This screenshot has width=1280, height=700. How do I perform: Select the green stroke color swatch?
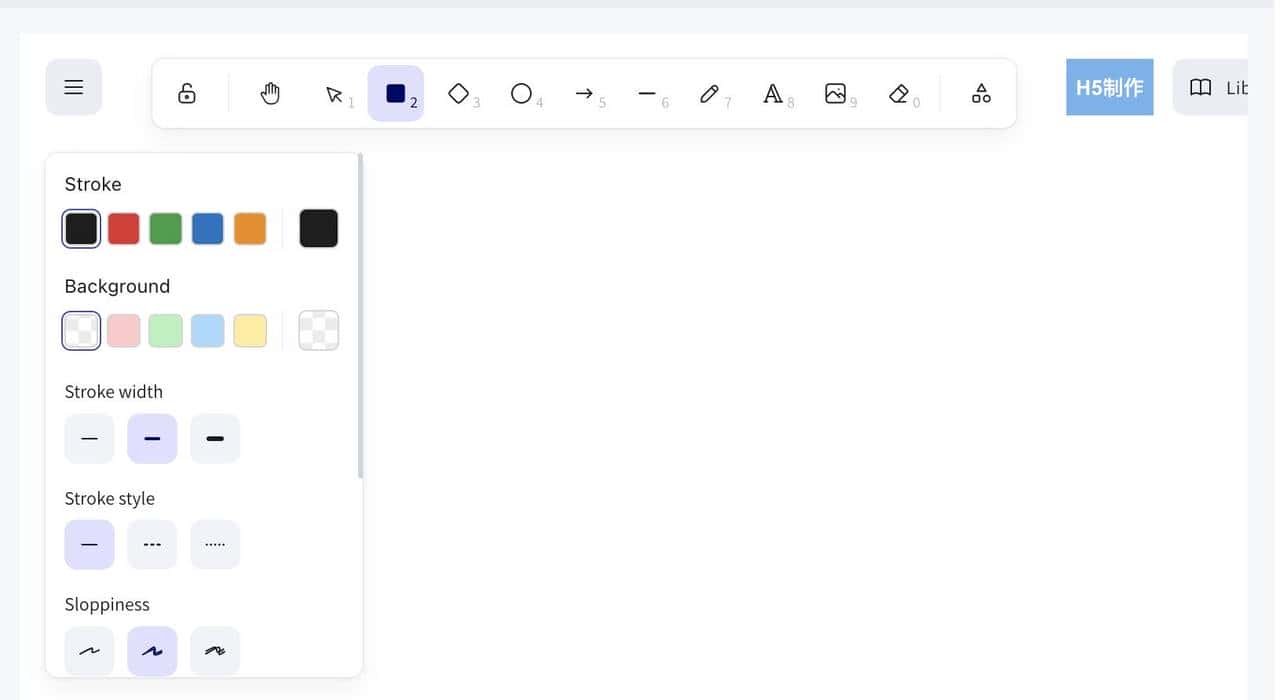[x=165, y=228]
